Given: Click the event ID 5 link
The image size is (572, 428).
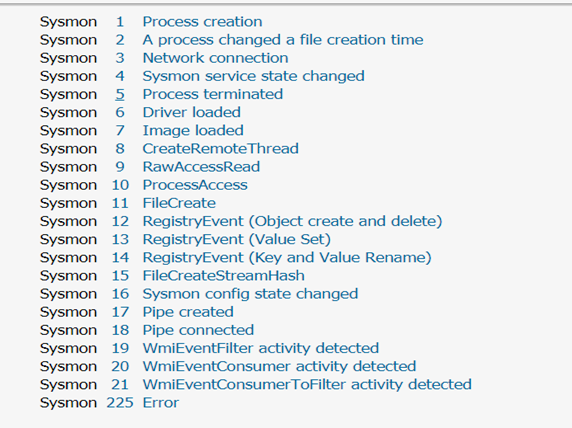Looking at the screenshot, I should [120, 94].
